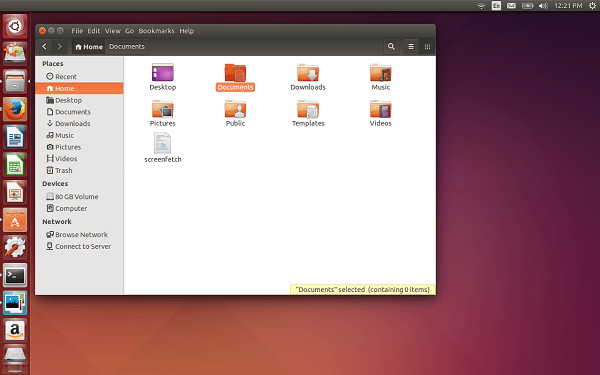This screenshot has width=600, height=375.
Task: Launch LibreOffice Writer from the launcher
Action: (15, 137)
